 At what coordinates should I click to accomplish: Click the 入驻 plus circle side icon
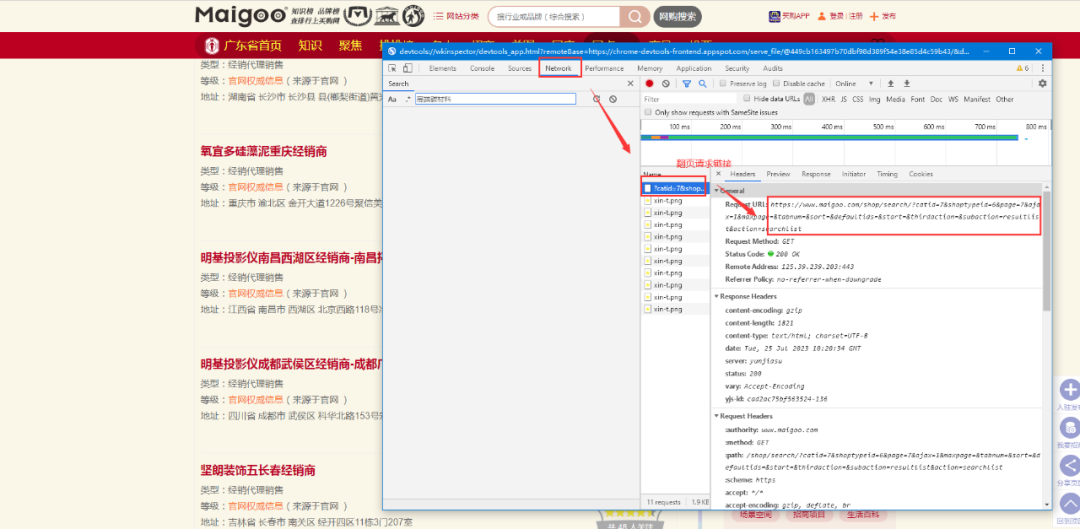pos(1069,390)
